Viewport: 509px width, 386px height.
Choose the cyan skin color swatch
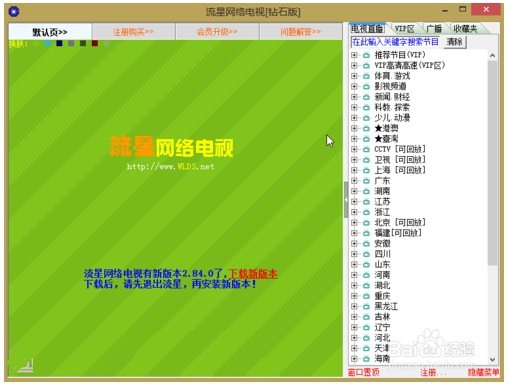coord(48,43)
